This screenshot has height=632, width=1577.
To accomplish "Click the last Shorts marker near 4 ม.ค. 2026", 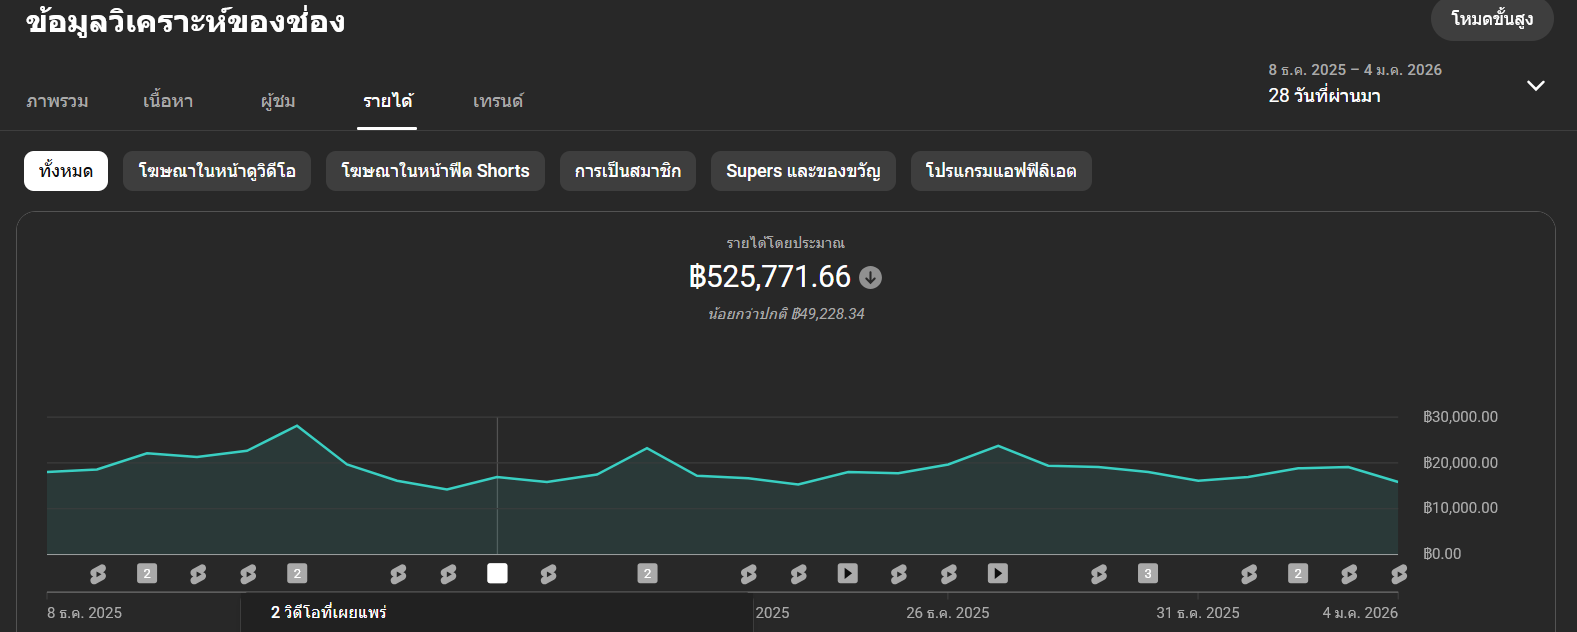I will (x=1398, y=574).
